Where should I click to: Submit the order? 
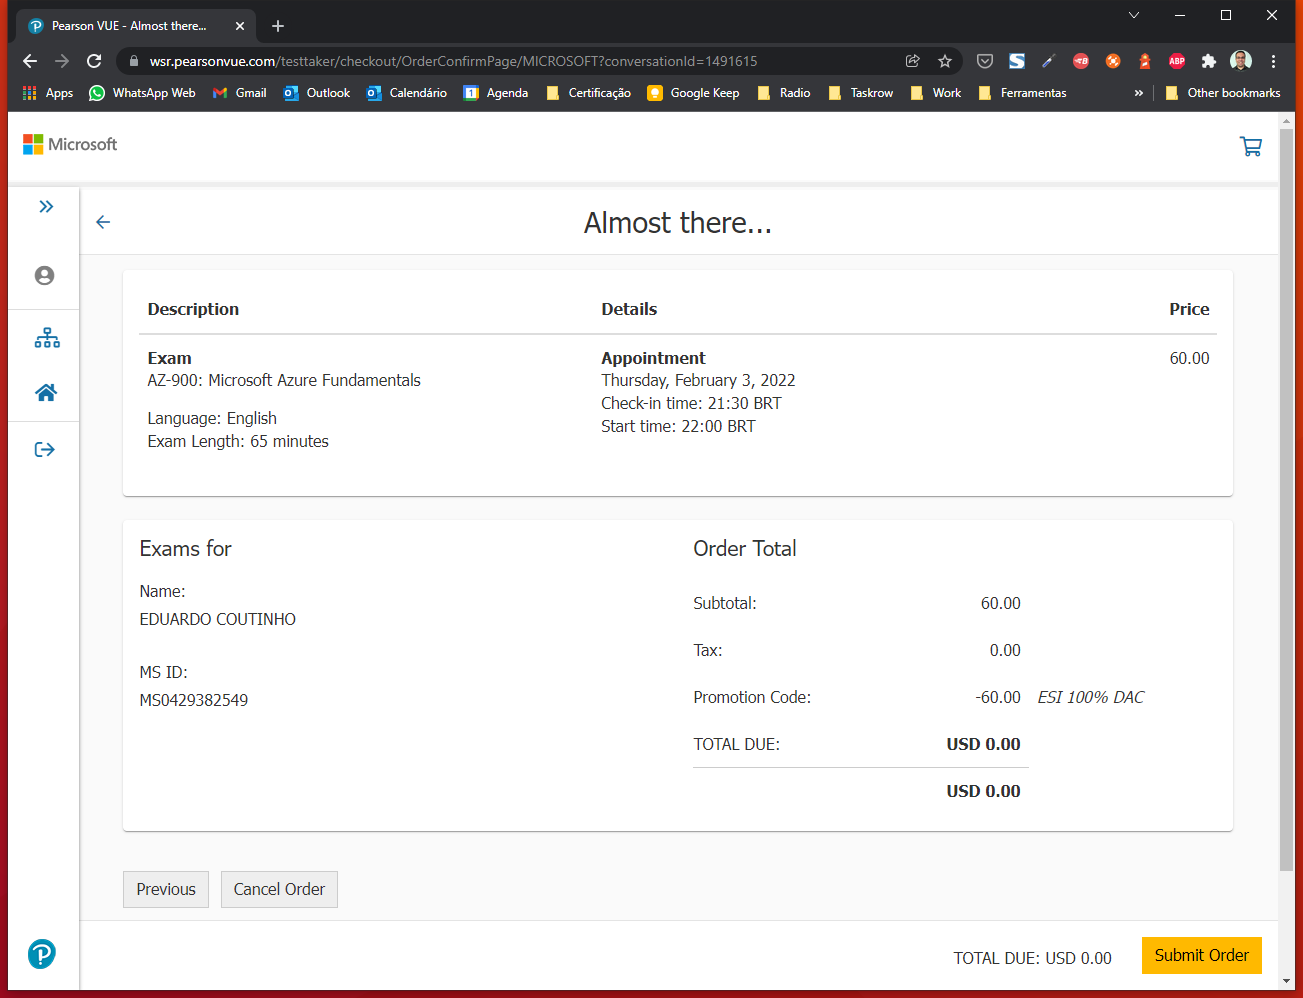point(1201,955)
